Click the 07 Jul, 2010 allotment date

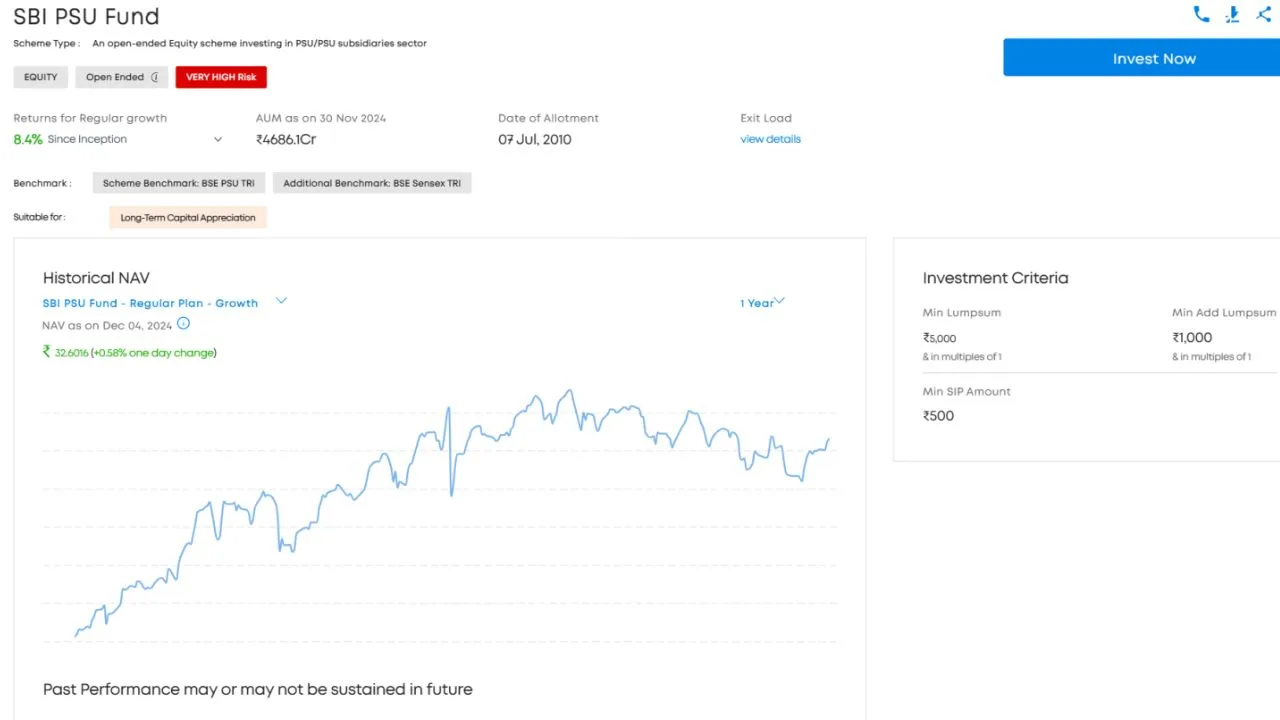coord(535,140)
